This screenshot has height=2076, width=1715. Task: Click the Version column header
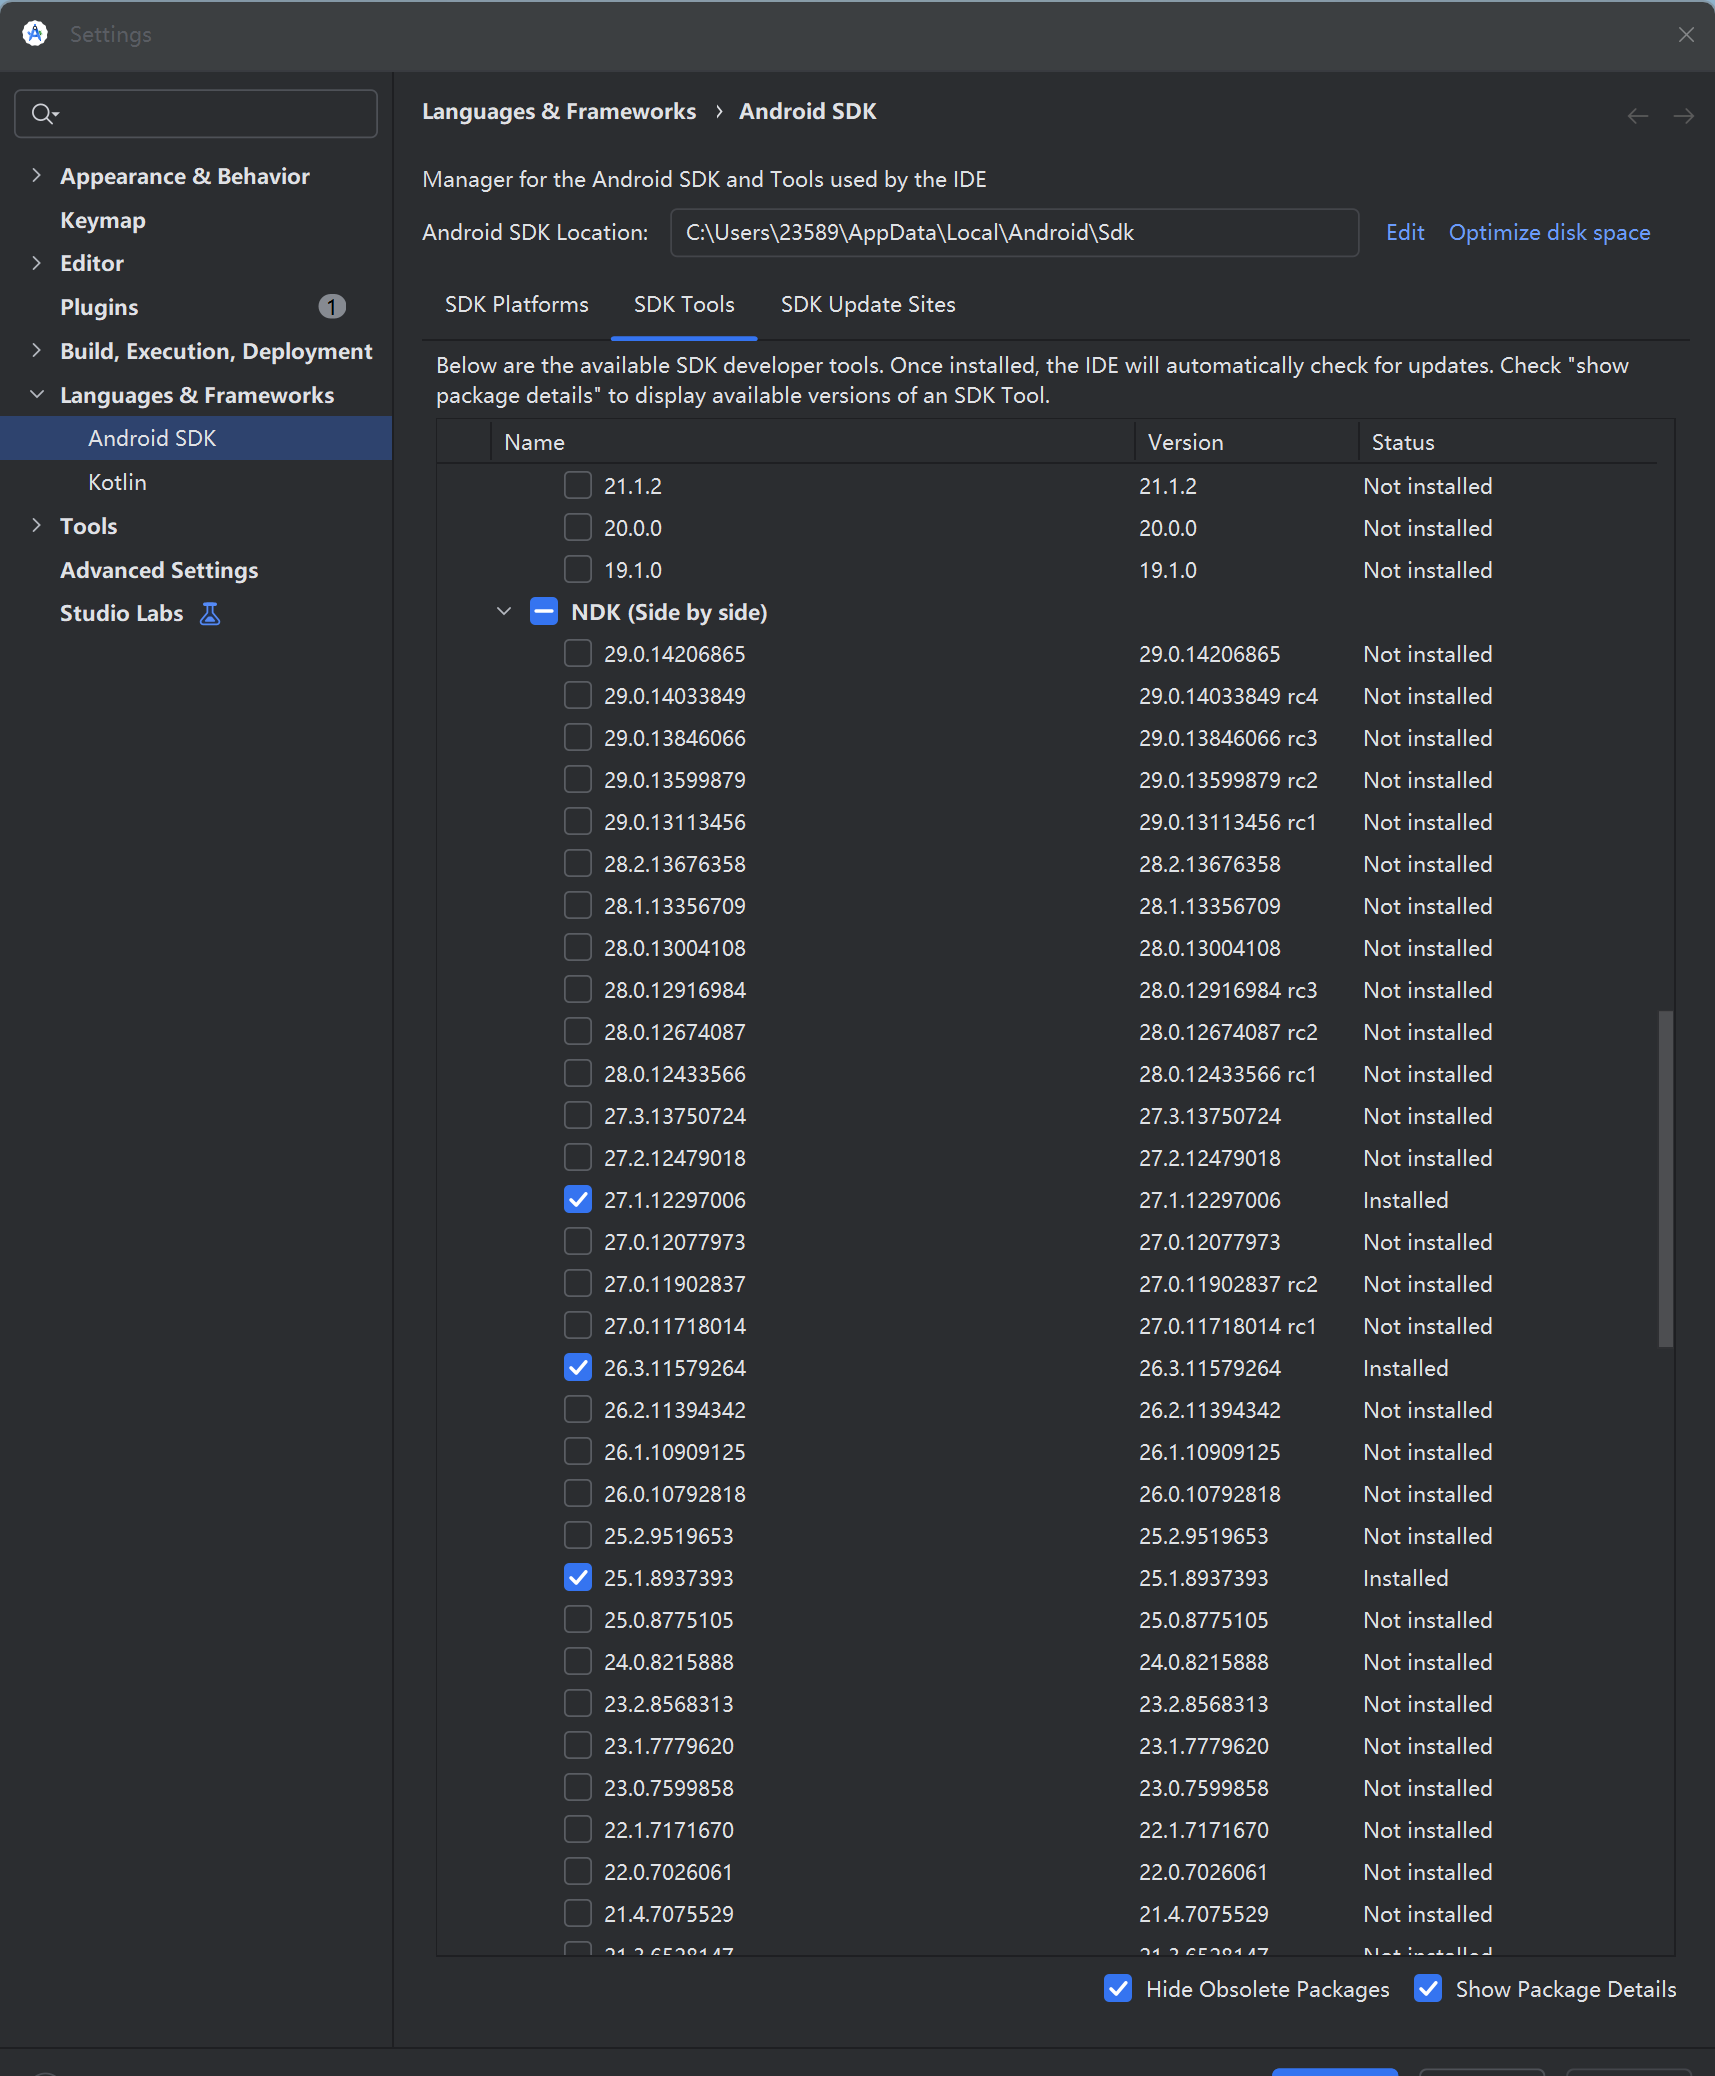tap(1246, 442)
